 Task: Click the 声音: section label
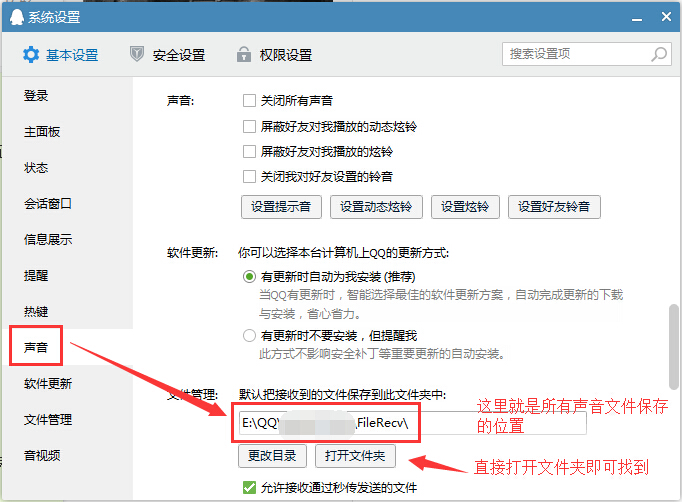coord(181,101)
